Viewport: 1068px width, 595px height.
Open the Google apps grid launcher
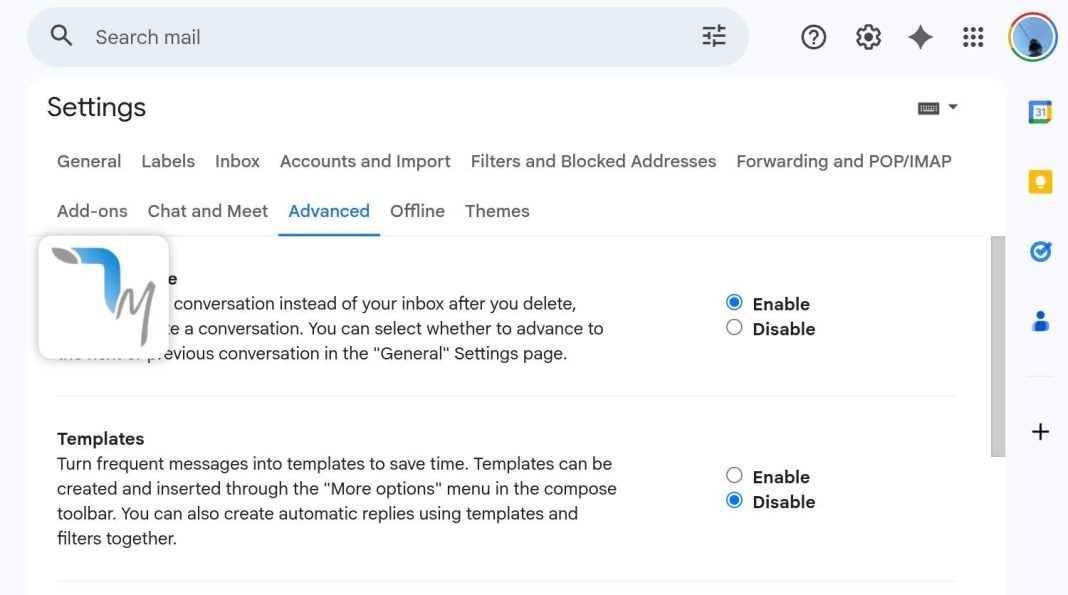pyautogui.click(x=973, y=37)
